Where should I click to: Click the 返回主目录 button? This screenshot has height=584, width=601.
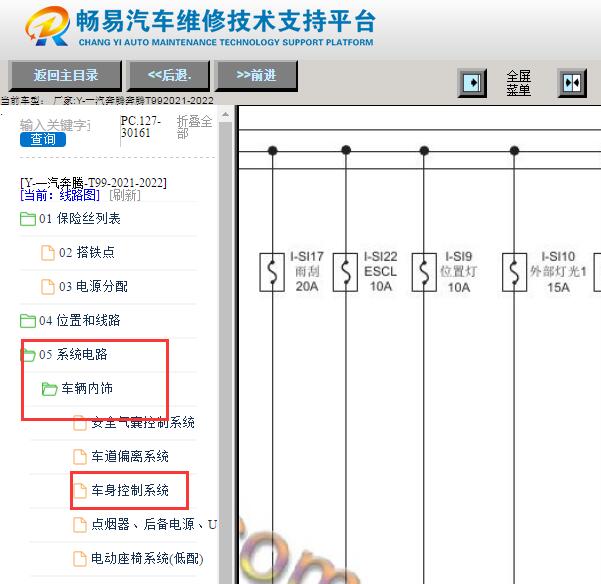(65, 75)
